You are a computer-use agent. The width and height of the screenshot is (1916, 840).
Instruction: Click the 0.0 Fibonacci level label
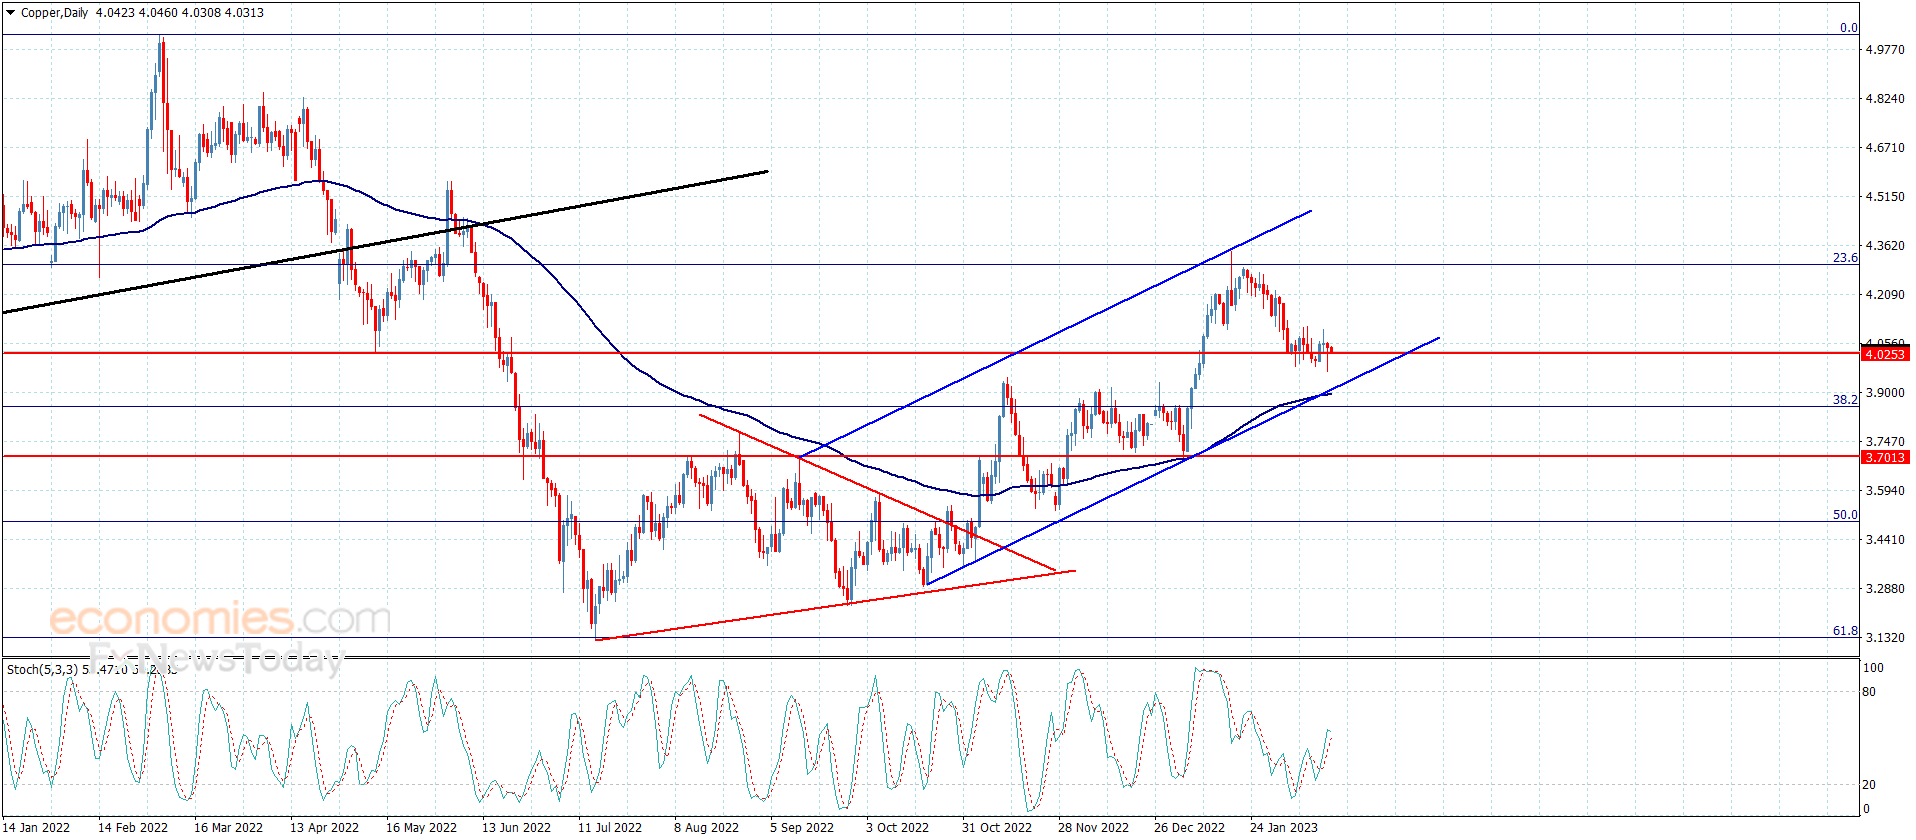(1849, 28)
